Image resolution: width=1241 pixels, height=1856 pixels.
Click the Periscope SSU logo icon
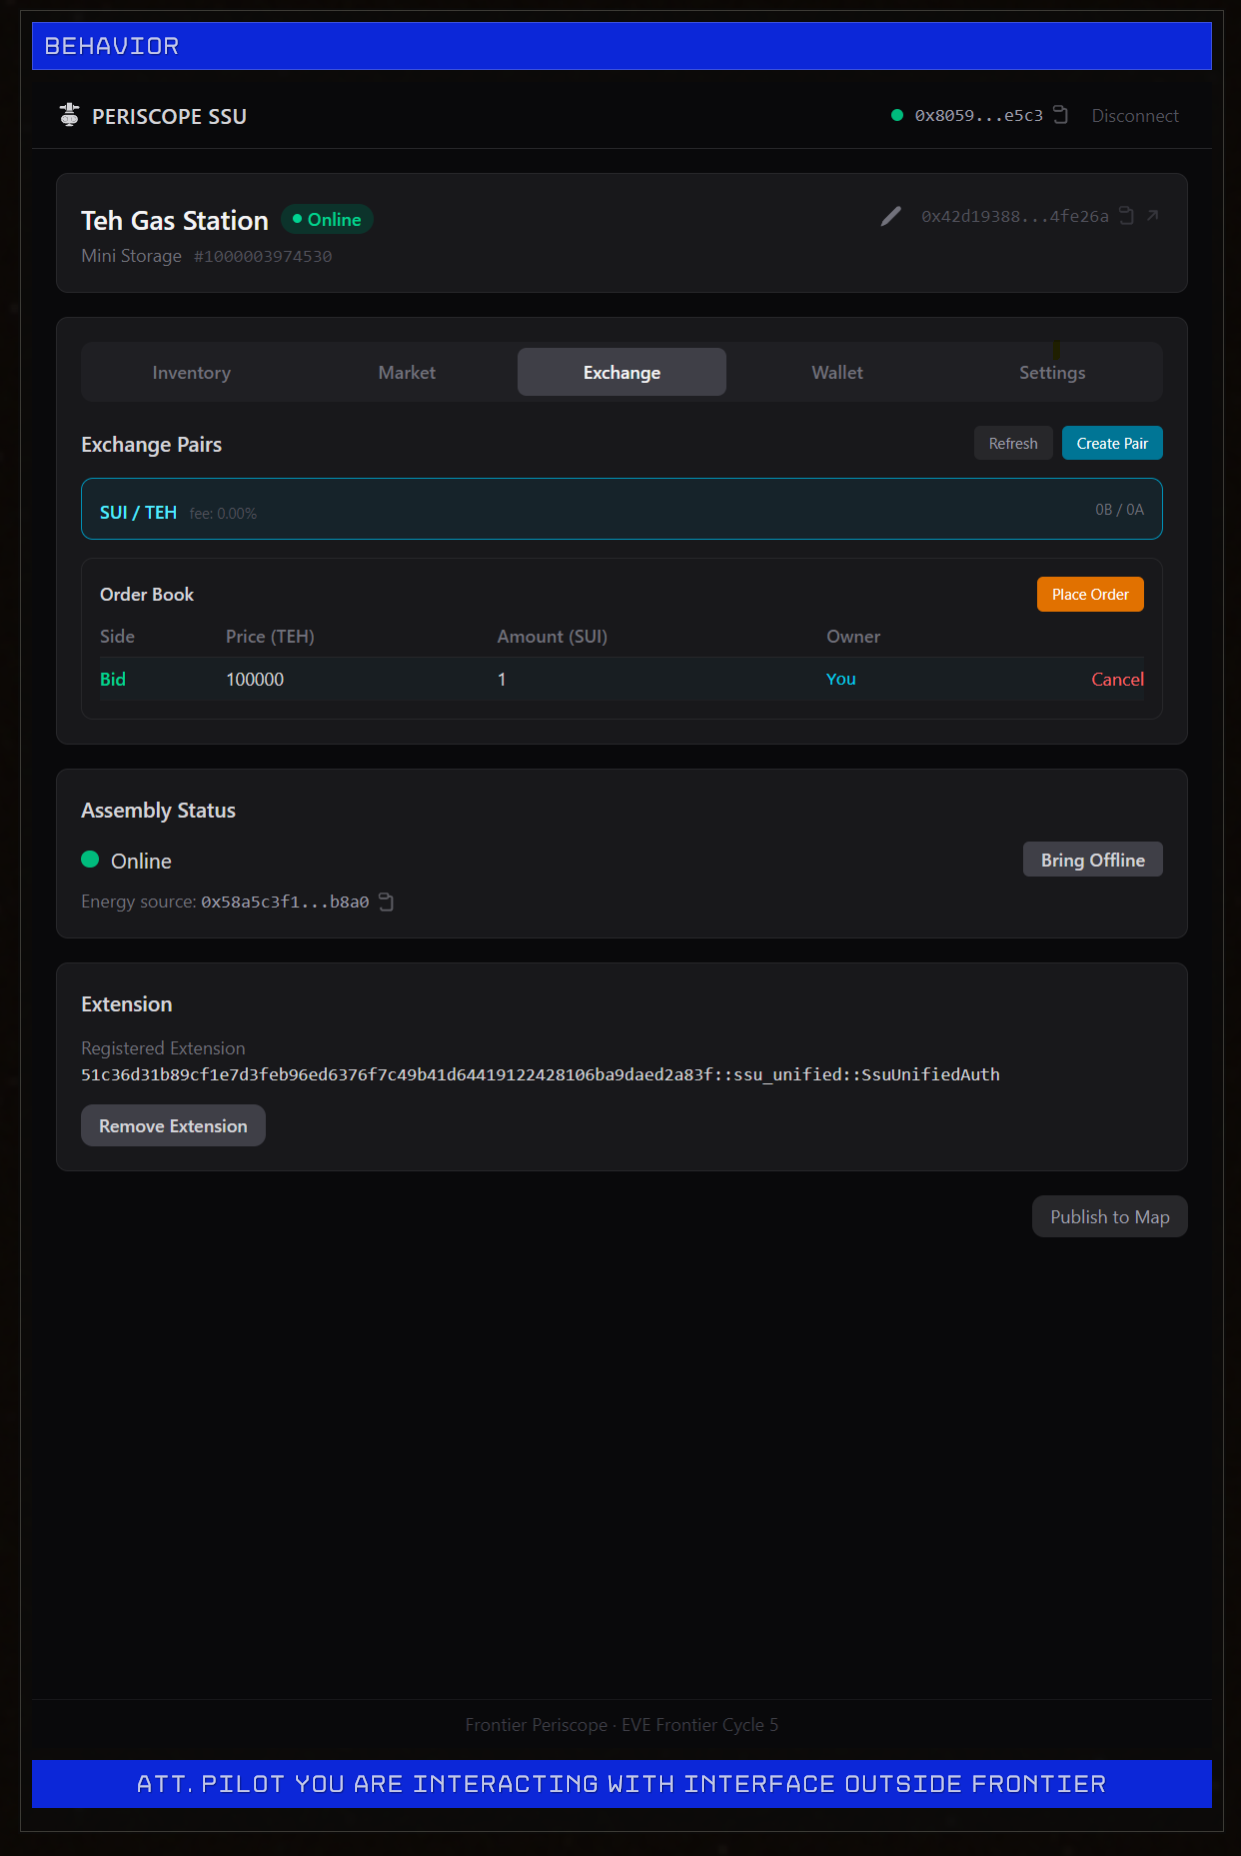click(69, 115)
